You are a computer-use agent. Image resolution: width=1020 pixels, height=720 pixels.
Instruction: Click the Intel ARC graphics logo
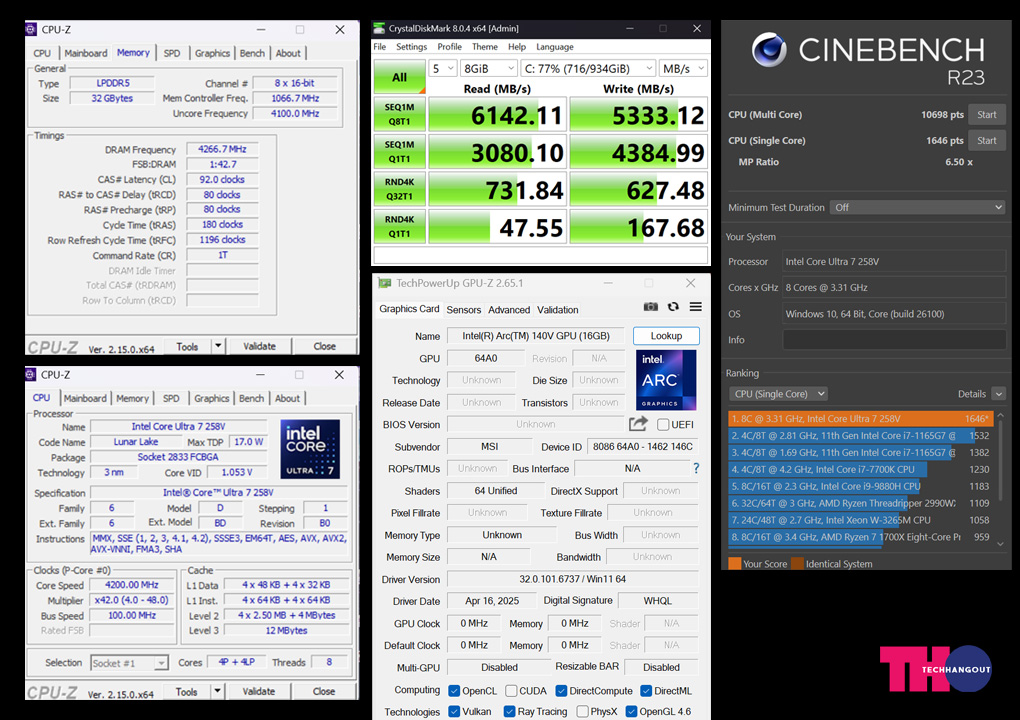[x=666, y=380]
